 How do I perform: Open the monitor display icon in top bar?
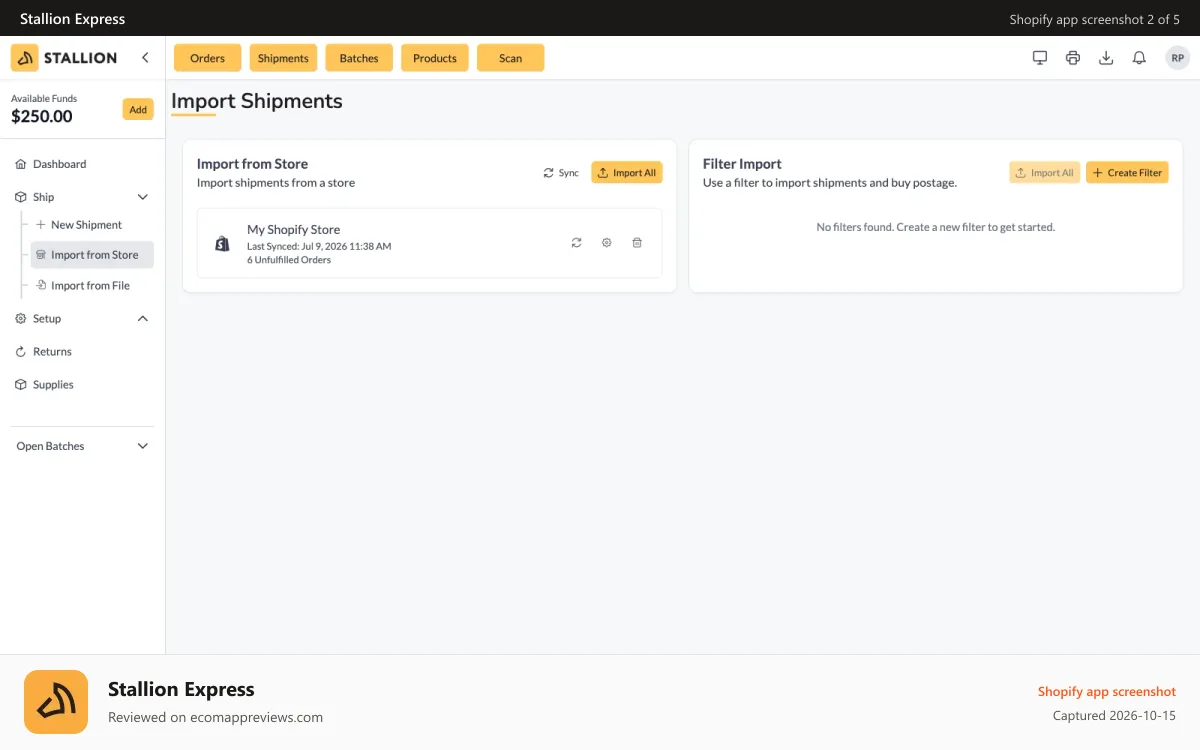point(1040,58)
